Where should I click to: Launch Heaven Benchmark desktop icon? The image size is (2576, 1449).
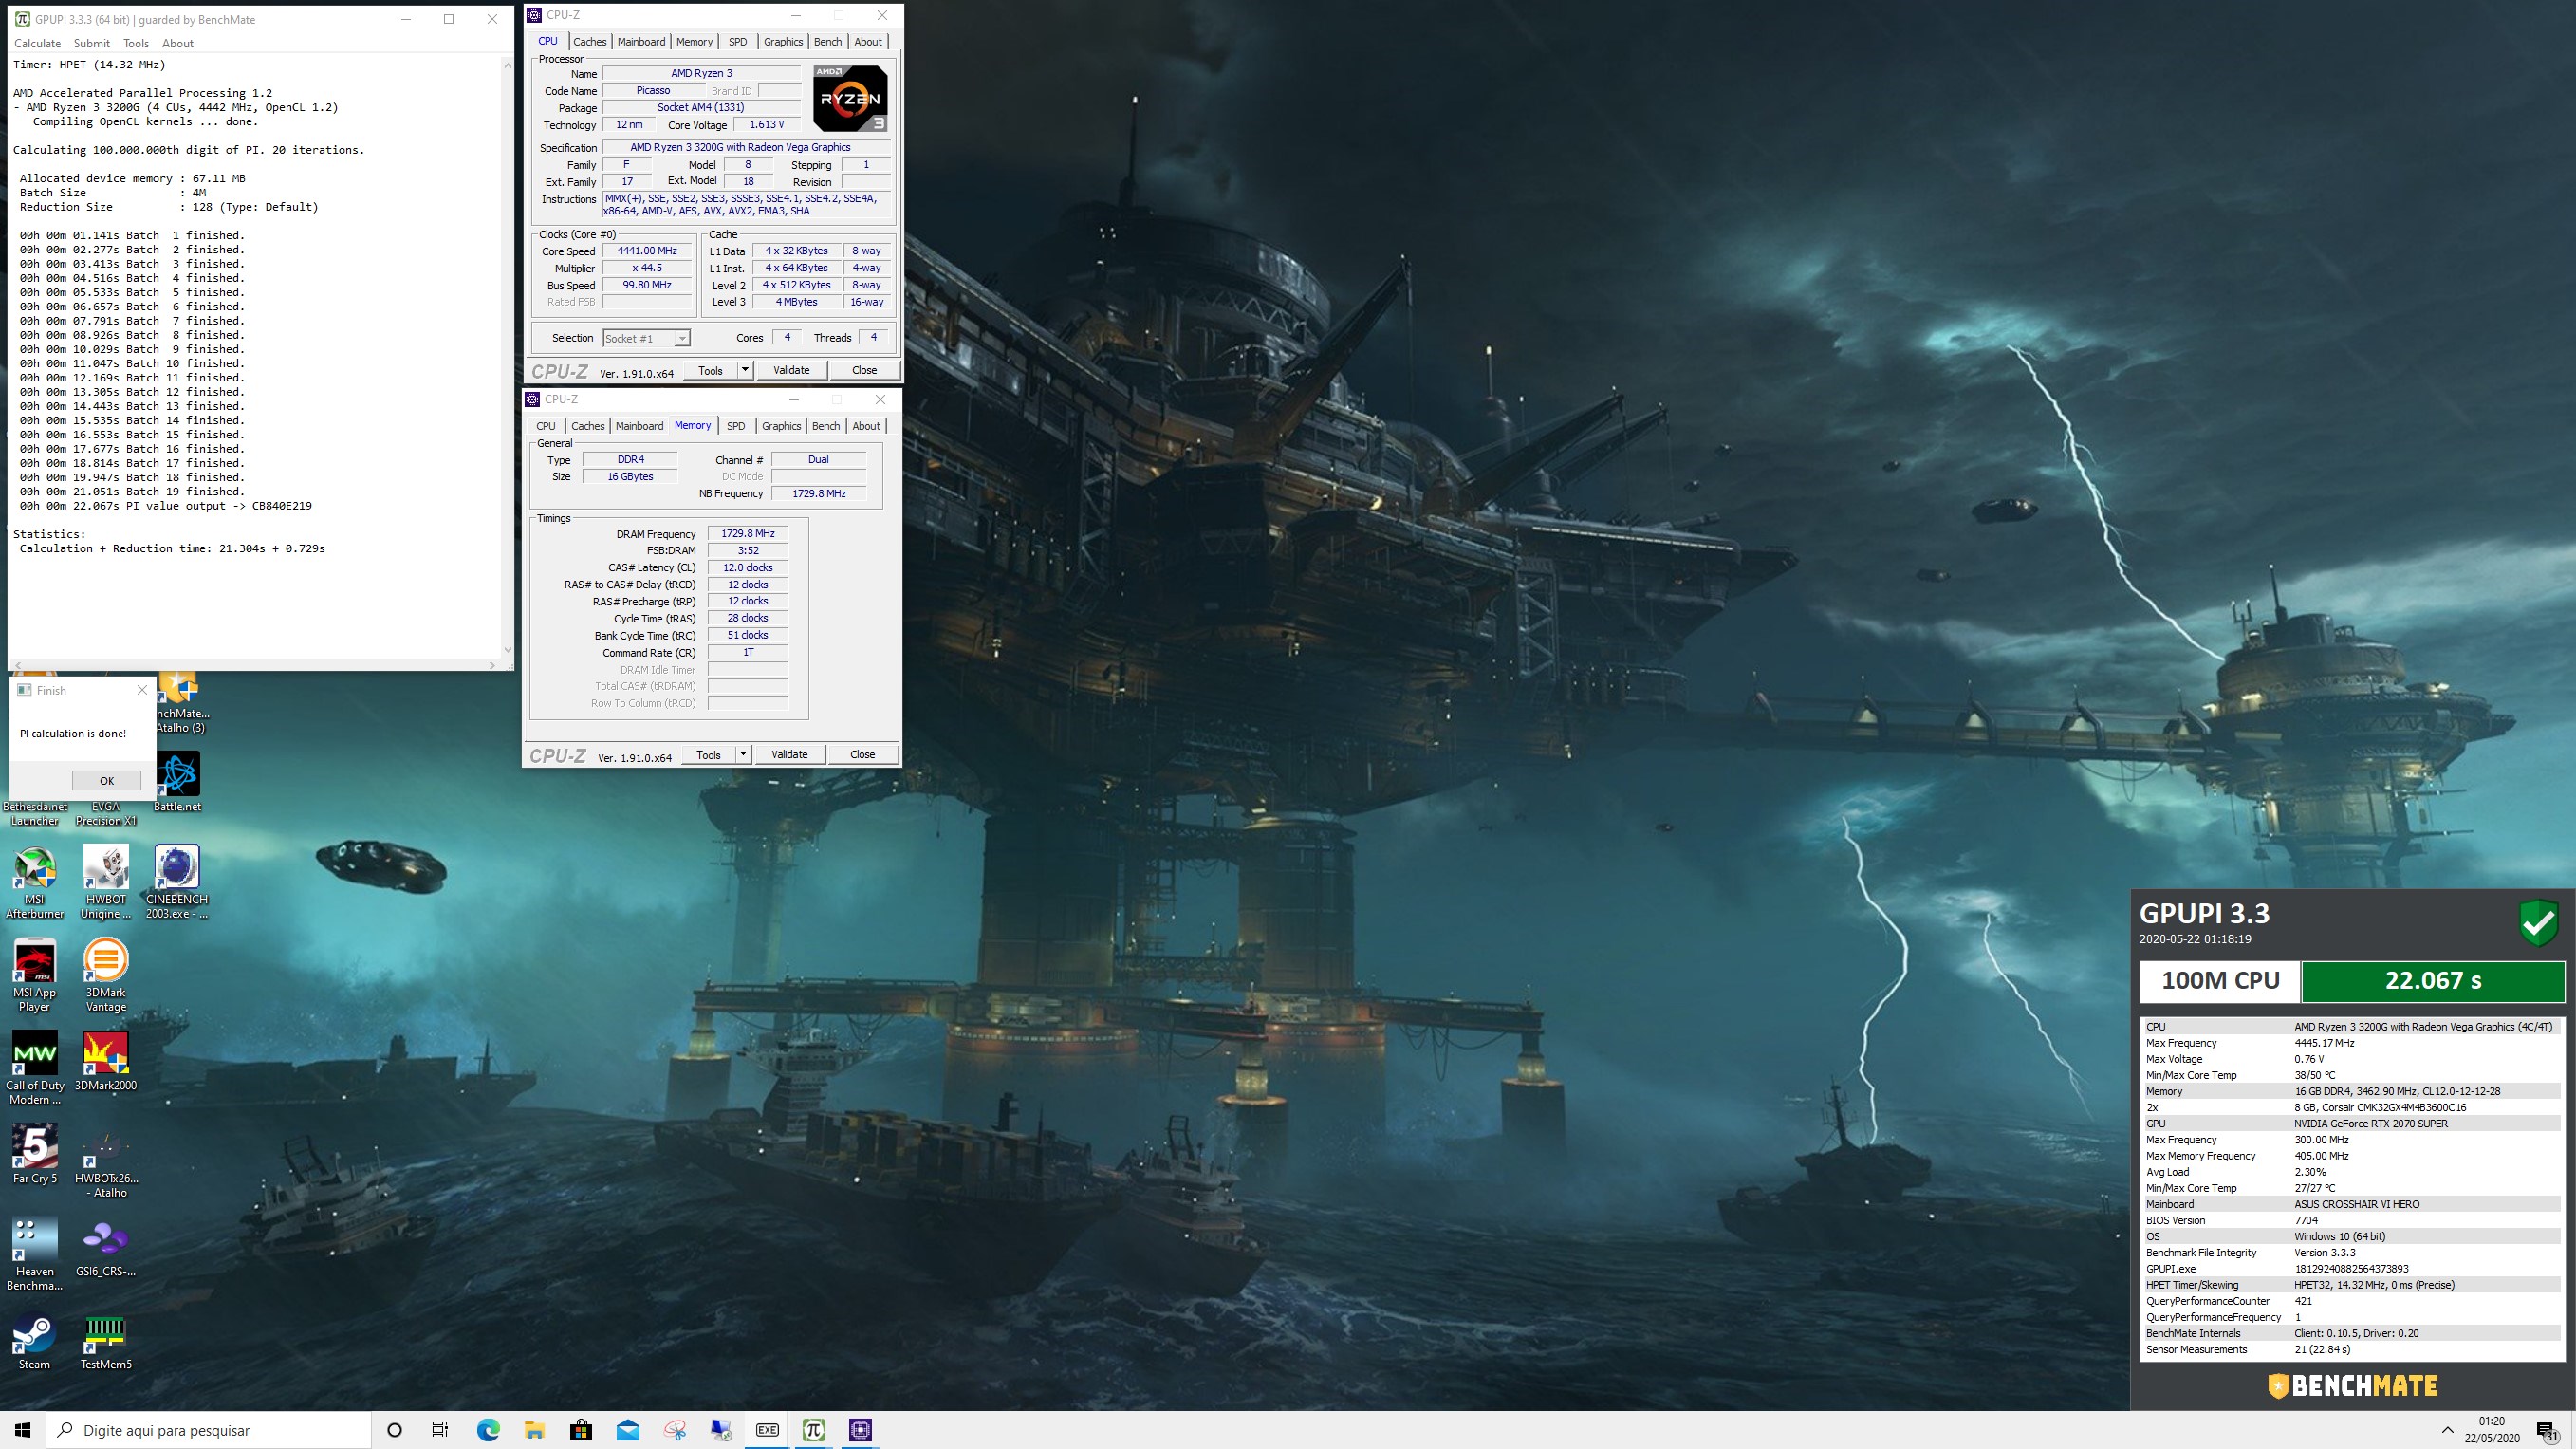tap(35, 1254)
